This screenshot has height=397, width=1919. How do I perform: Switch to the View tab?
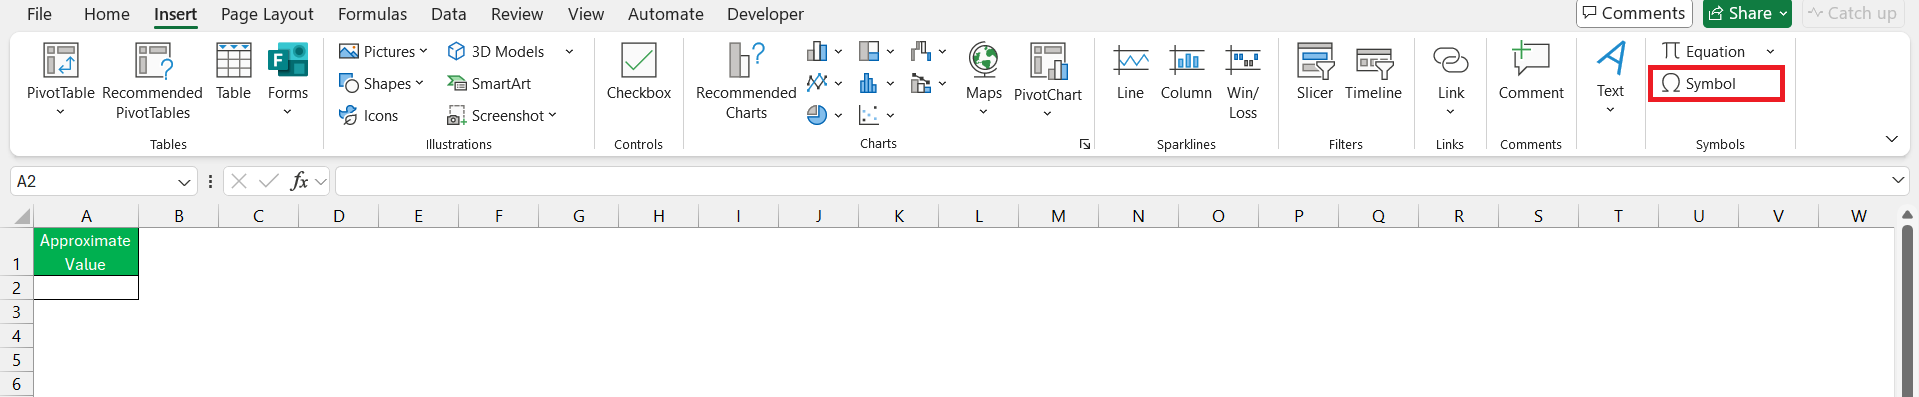tap(586, 14)
